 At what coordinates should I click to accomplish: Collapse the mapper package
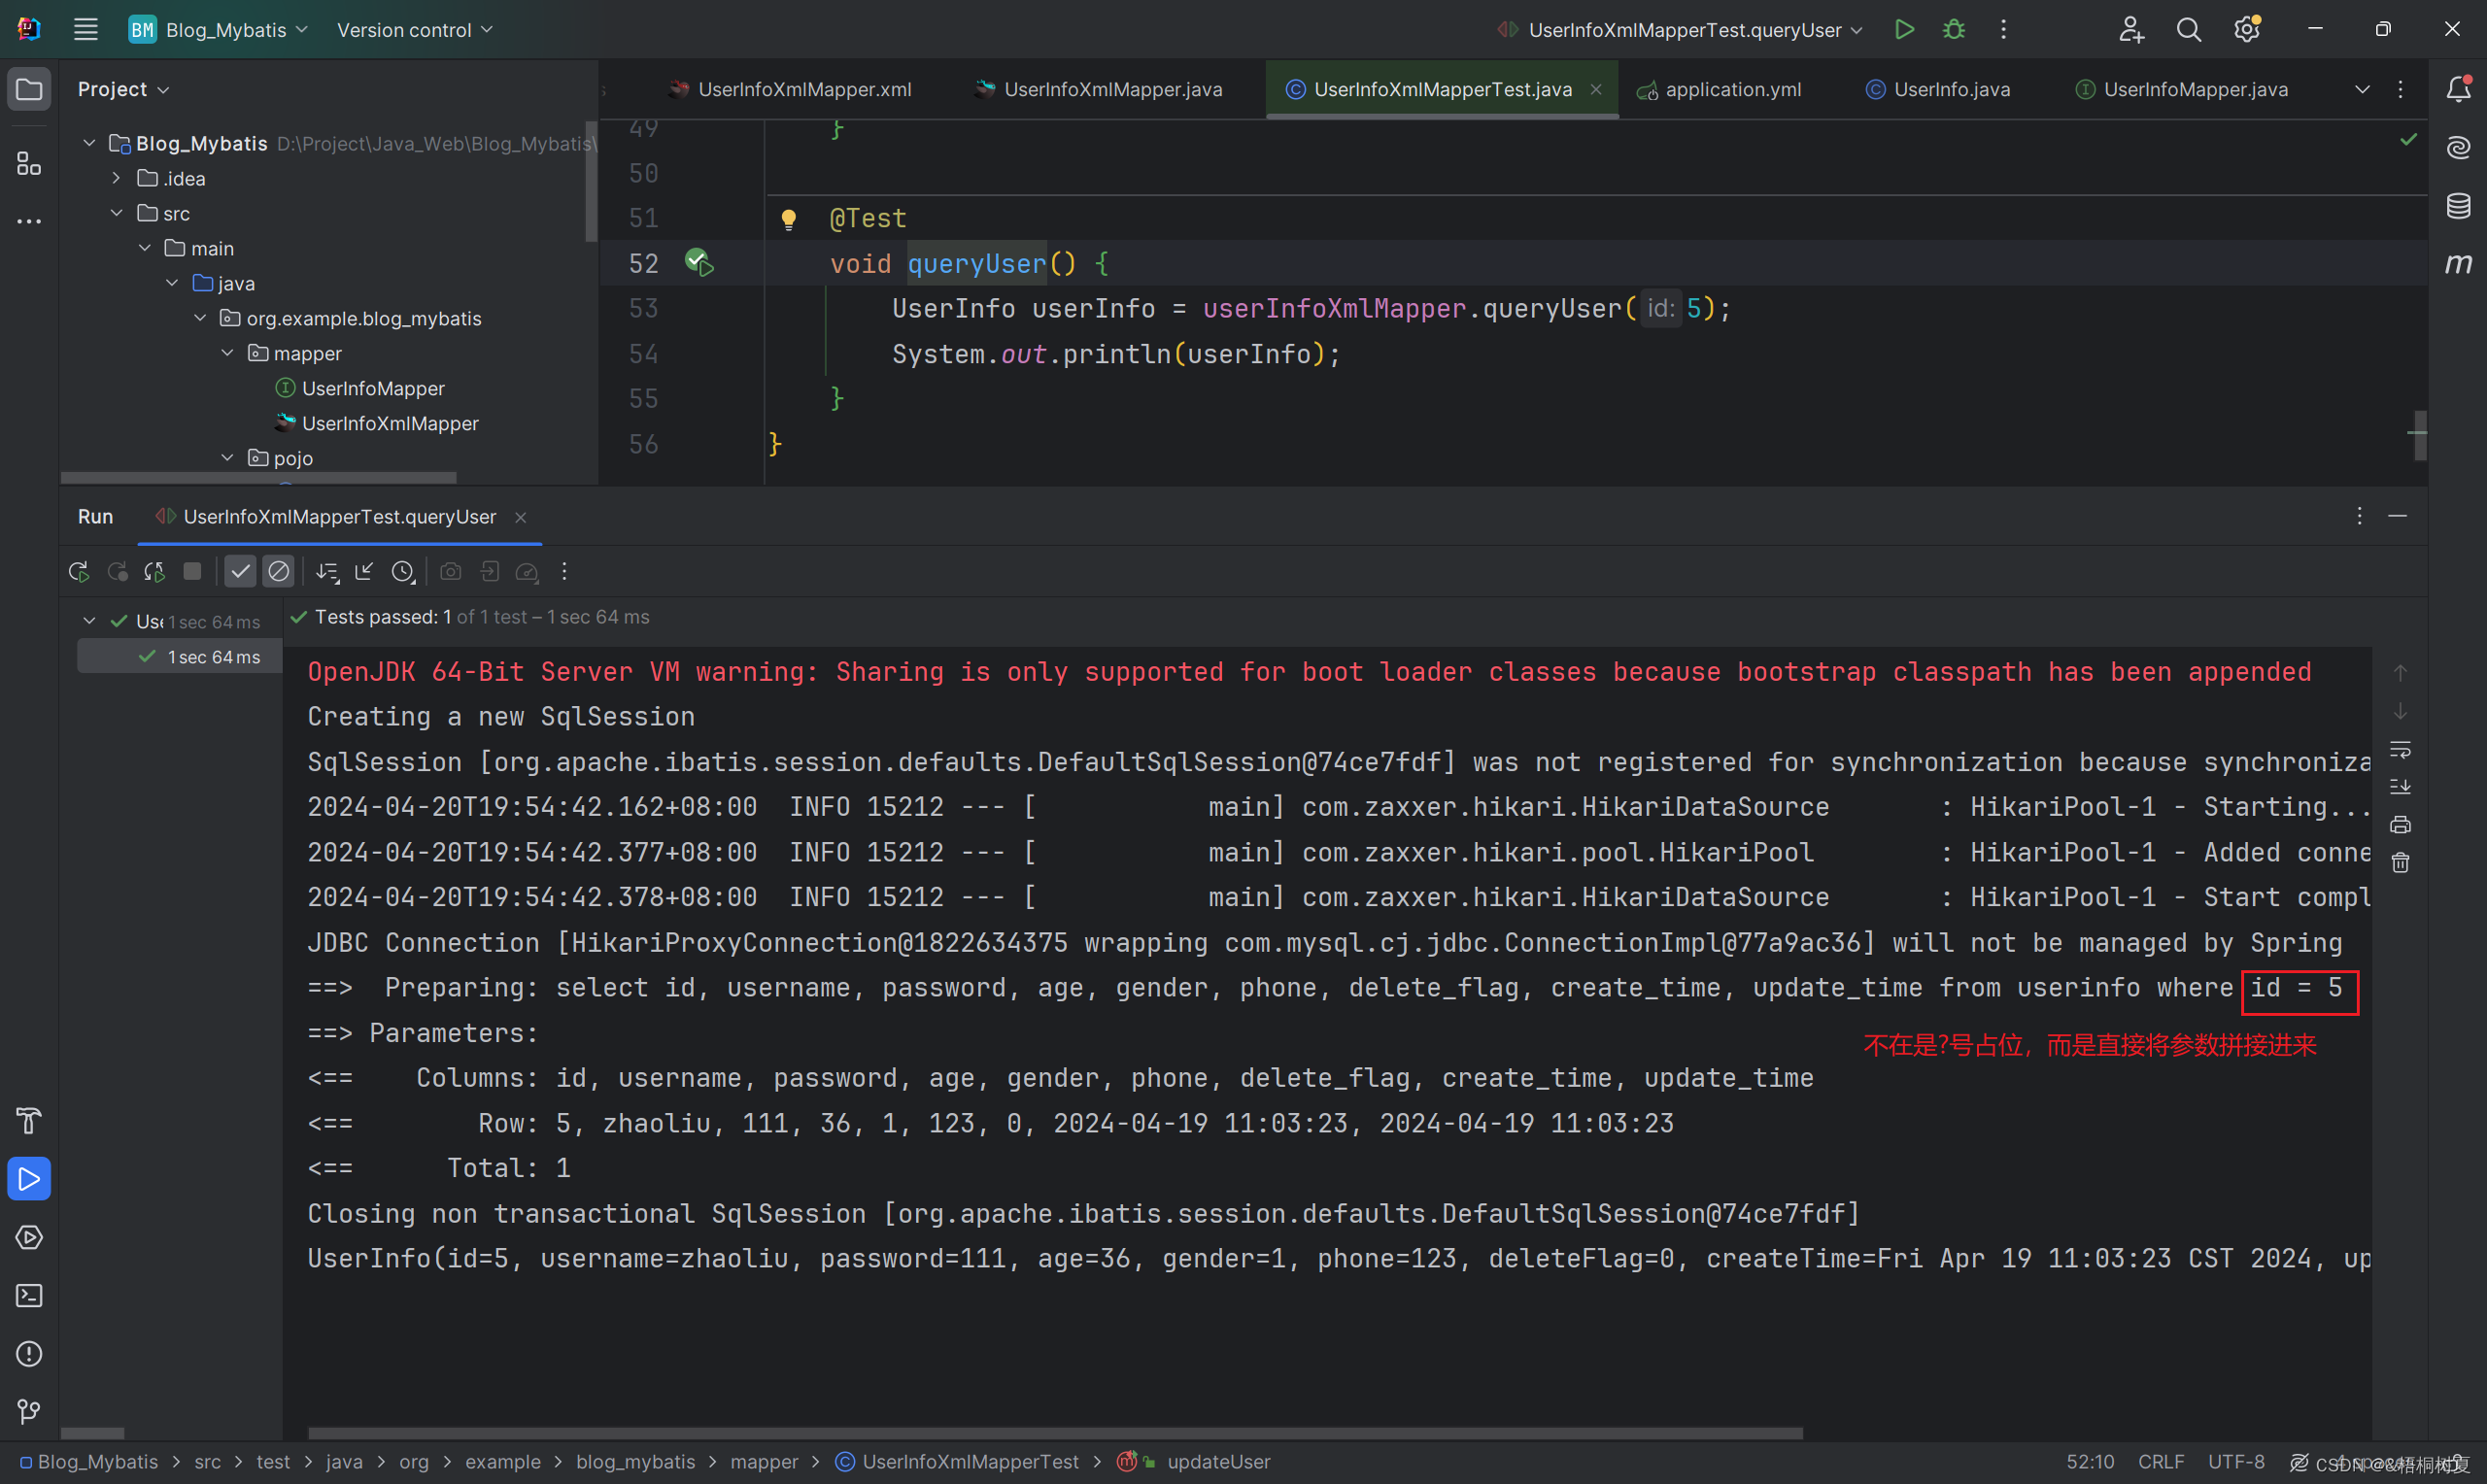pos(227,353)
